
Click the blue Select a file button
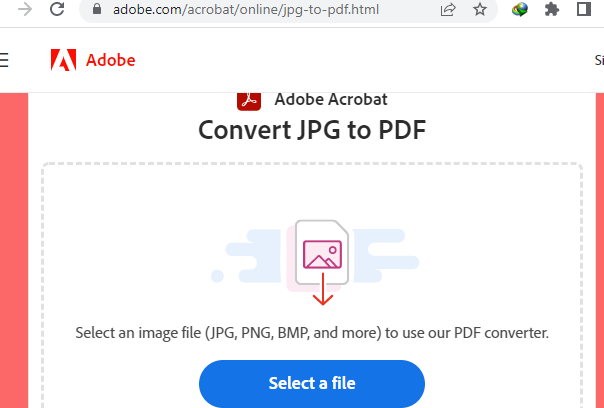312,383
